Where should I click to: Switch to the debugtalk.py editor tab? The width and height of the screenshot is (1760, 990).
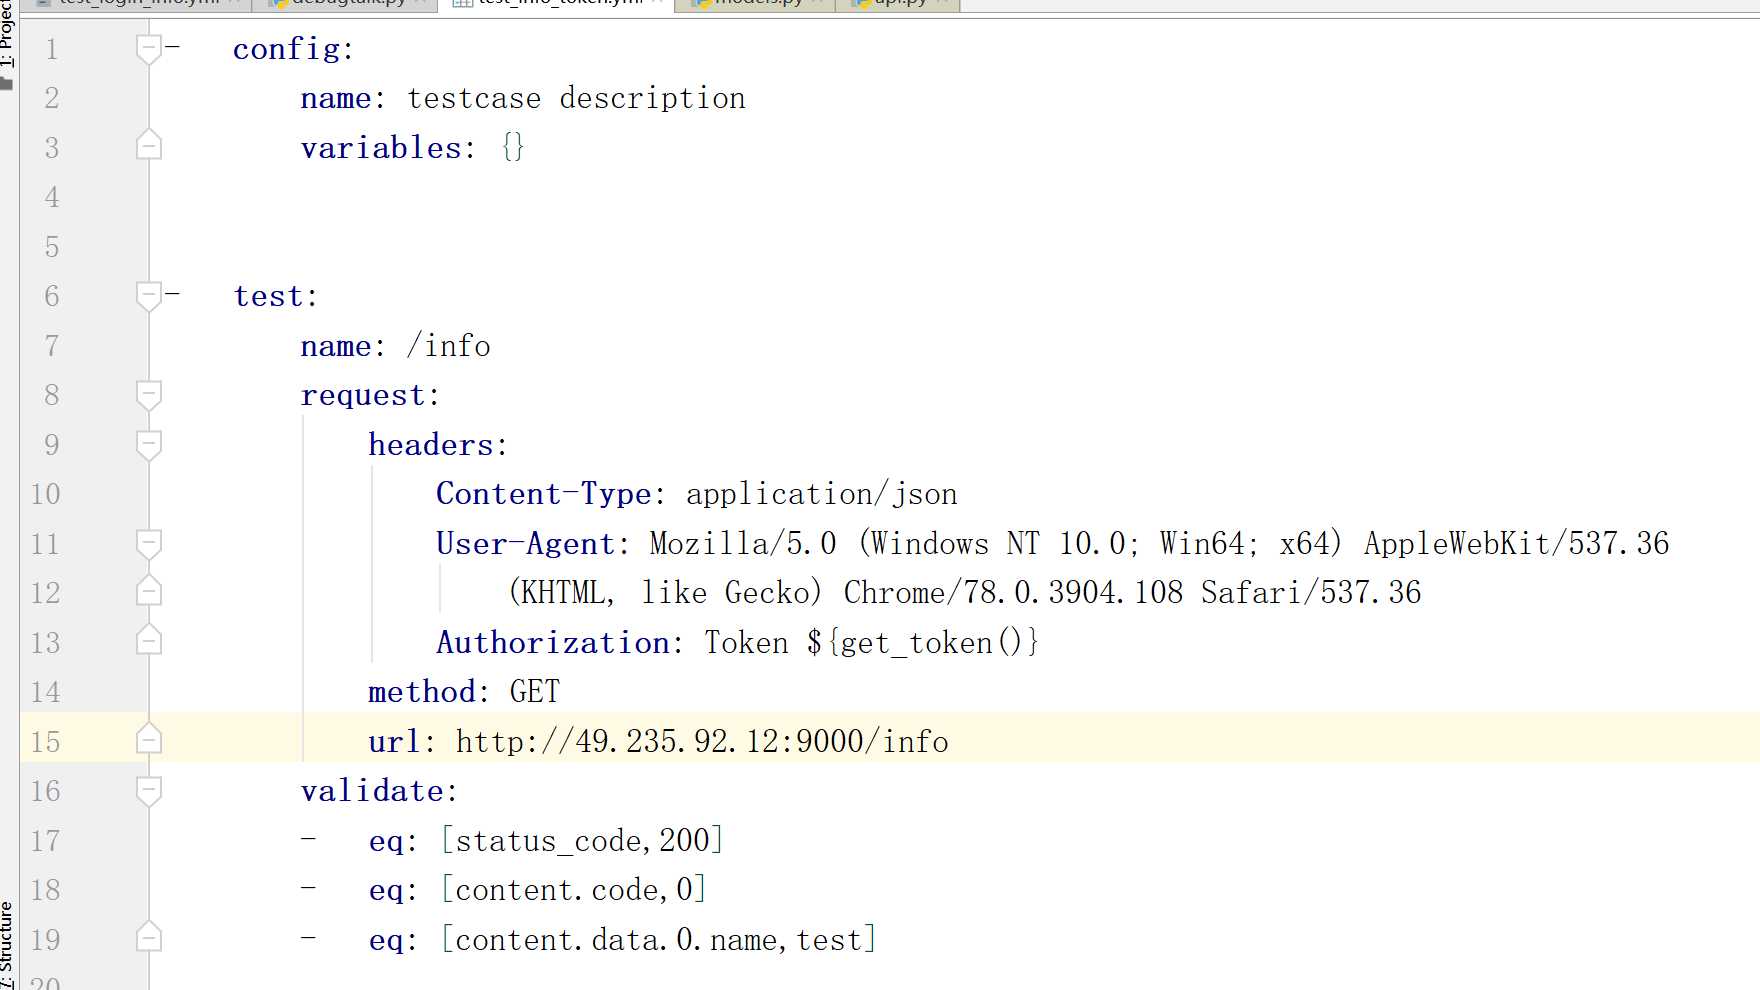pos(347,3)
